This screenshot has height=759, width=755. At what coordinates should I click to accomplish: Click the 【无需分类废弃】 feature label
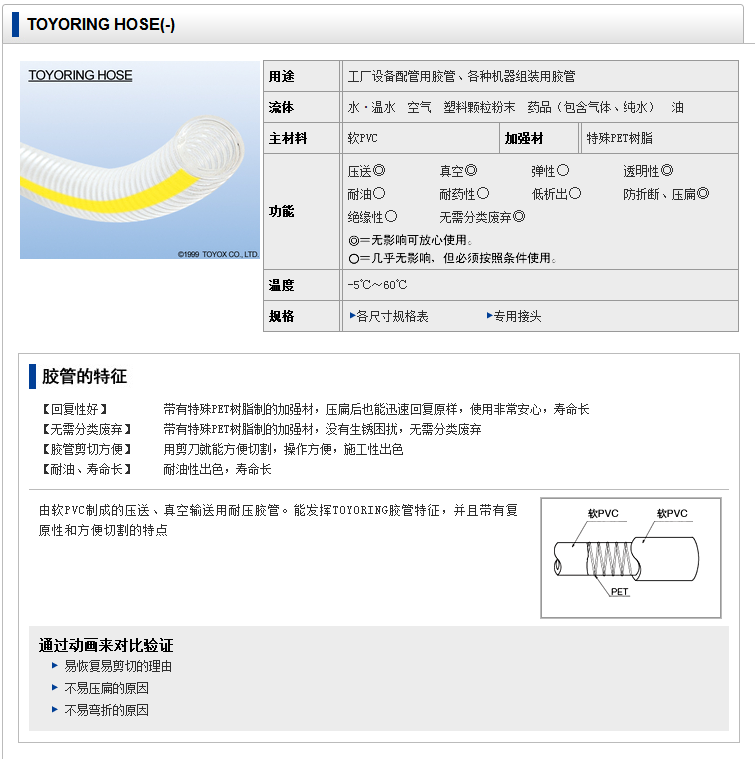pyautogui.click(x=87, y=429)
